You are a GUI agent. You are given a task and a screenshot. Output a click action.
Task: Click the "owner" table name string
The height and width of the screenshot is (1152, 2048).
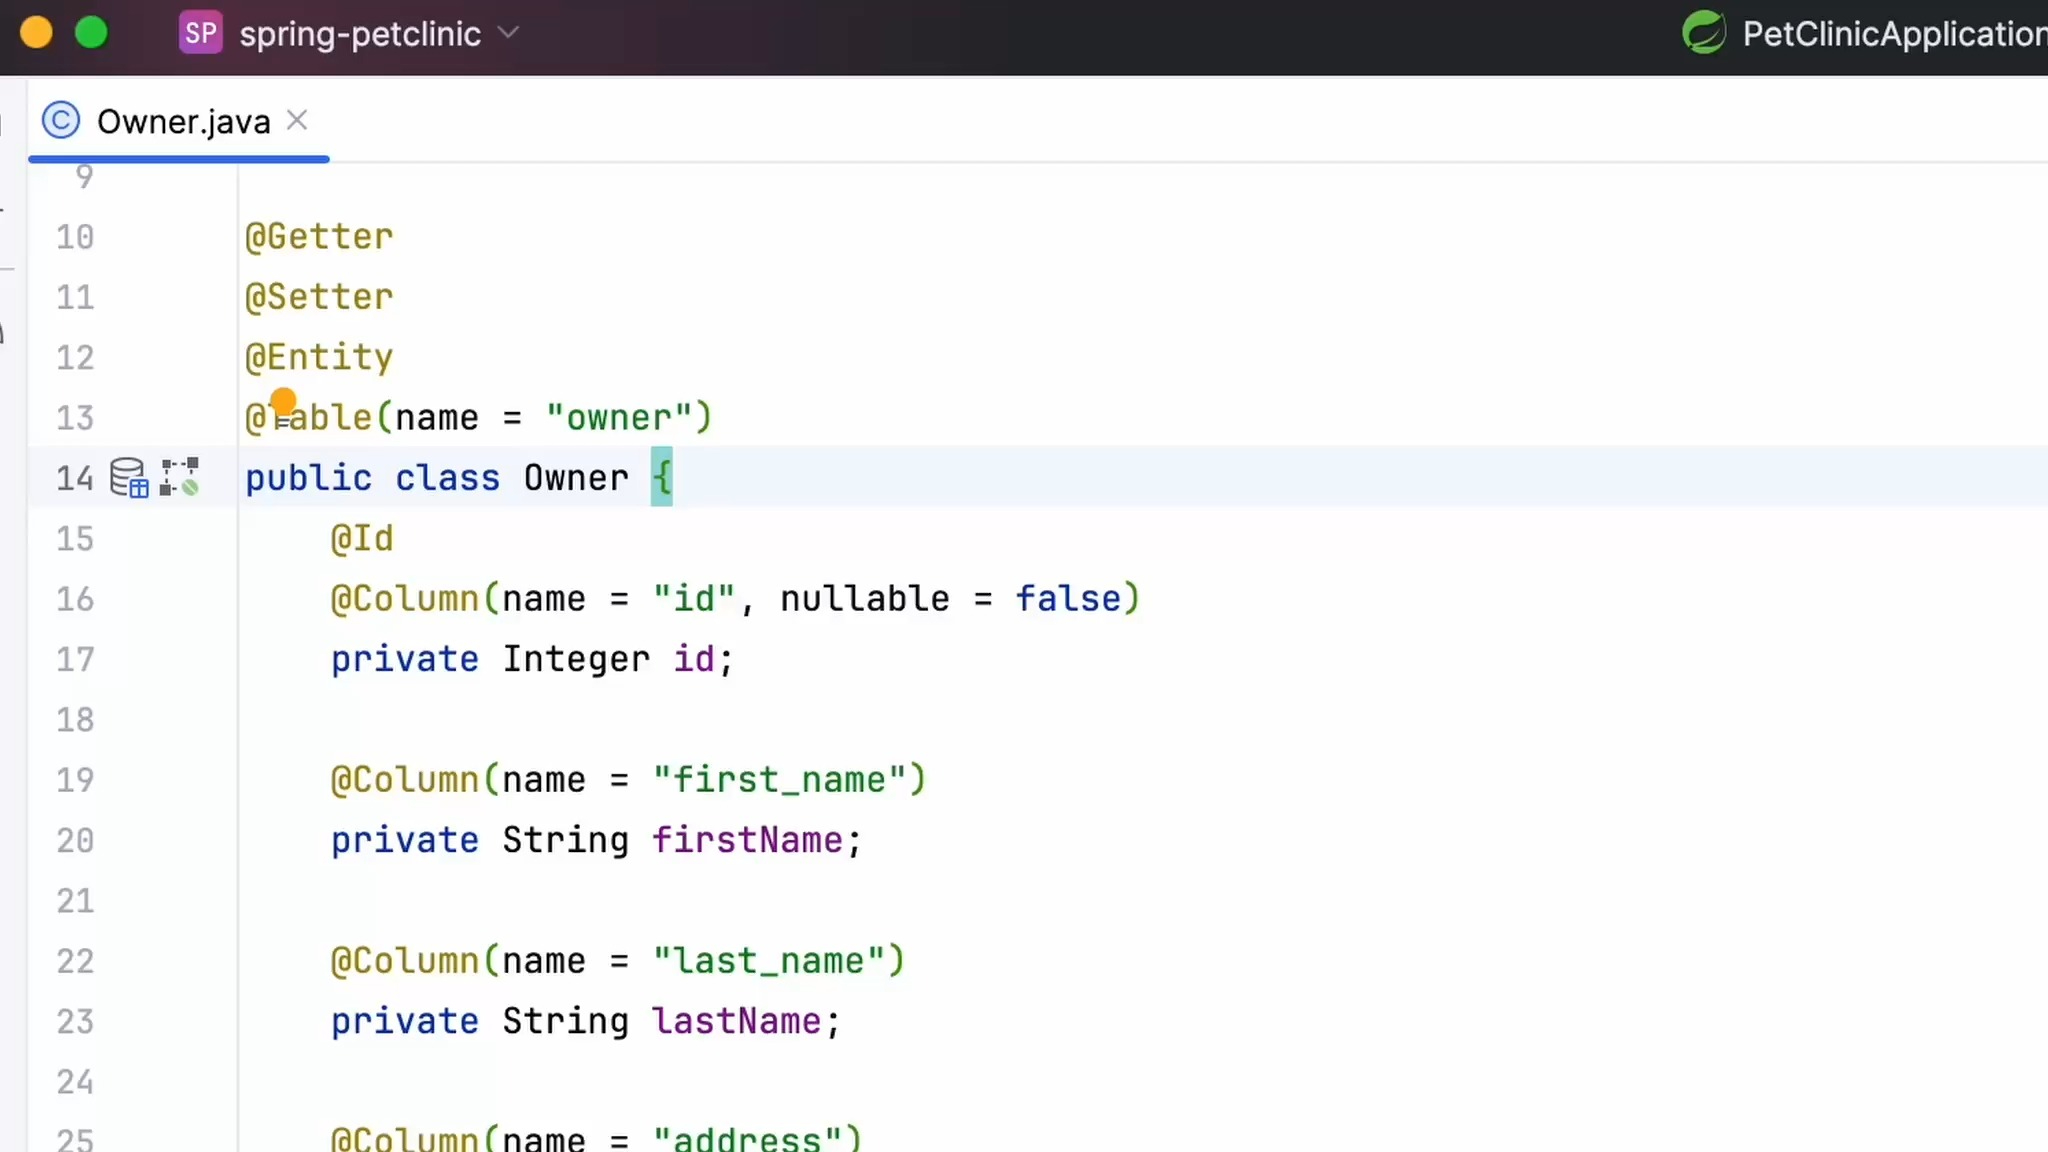pyautogui.click(x=619, y=418)
